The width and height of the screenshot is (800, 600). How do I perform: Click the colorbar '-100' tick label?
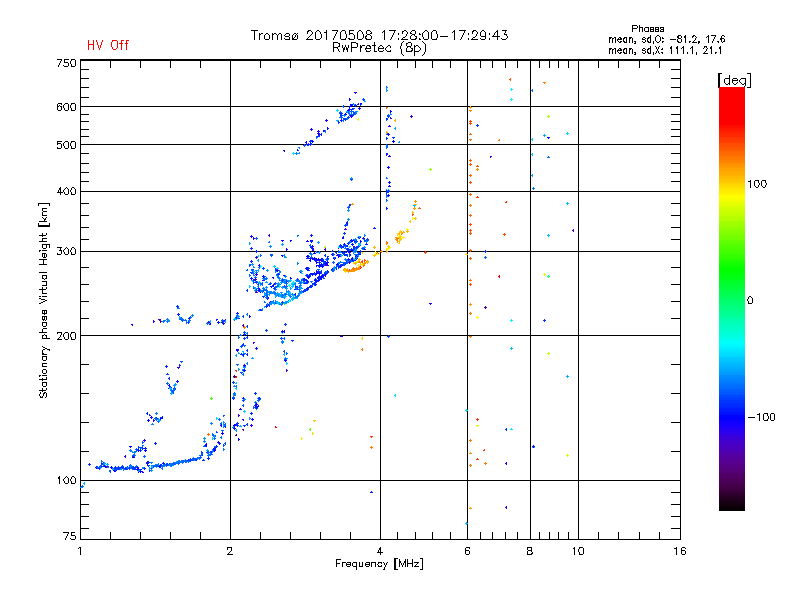[761, 417]
